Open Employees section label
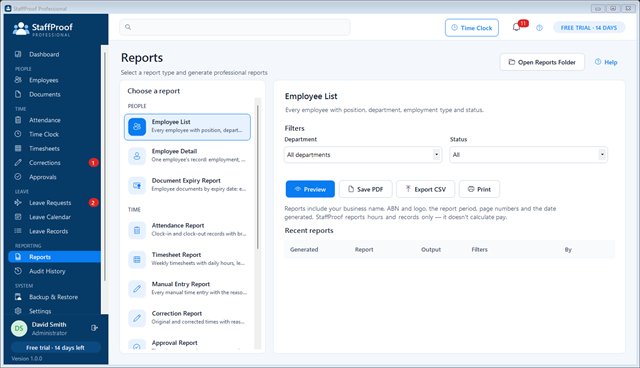Viewport: 640px width, 368px height. tap(44, 80)
